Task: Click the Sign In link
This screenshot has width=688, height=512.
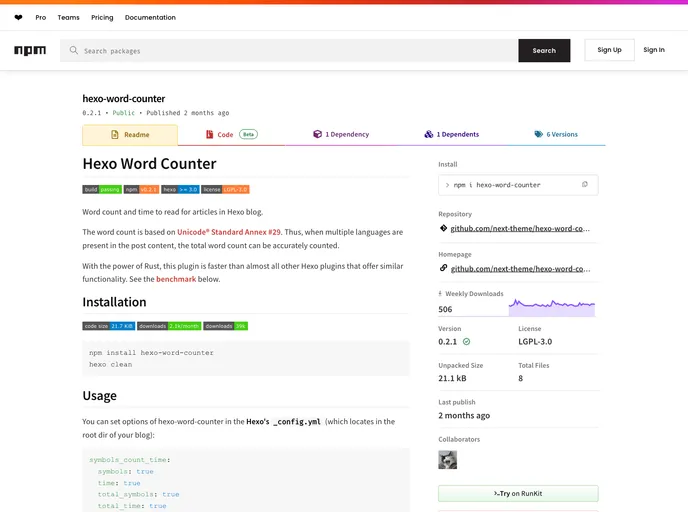Action: pyautogui.click(x=654, y=50)
